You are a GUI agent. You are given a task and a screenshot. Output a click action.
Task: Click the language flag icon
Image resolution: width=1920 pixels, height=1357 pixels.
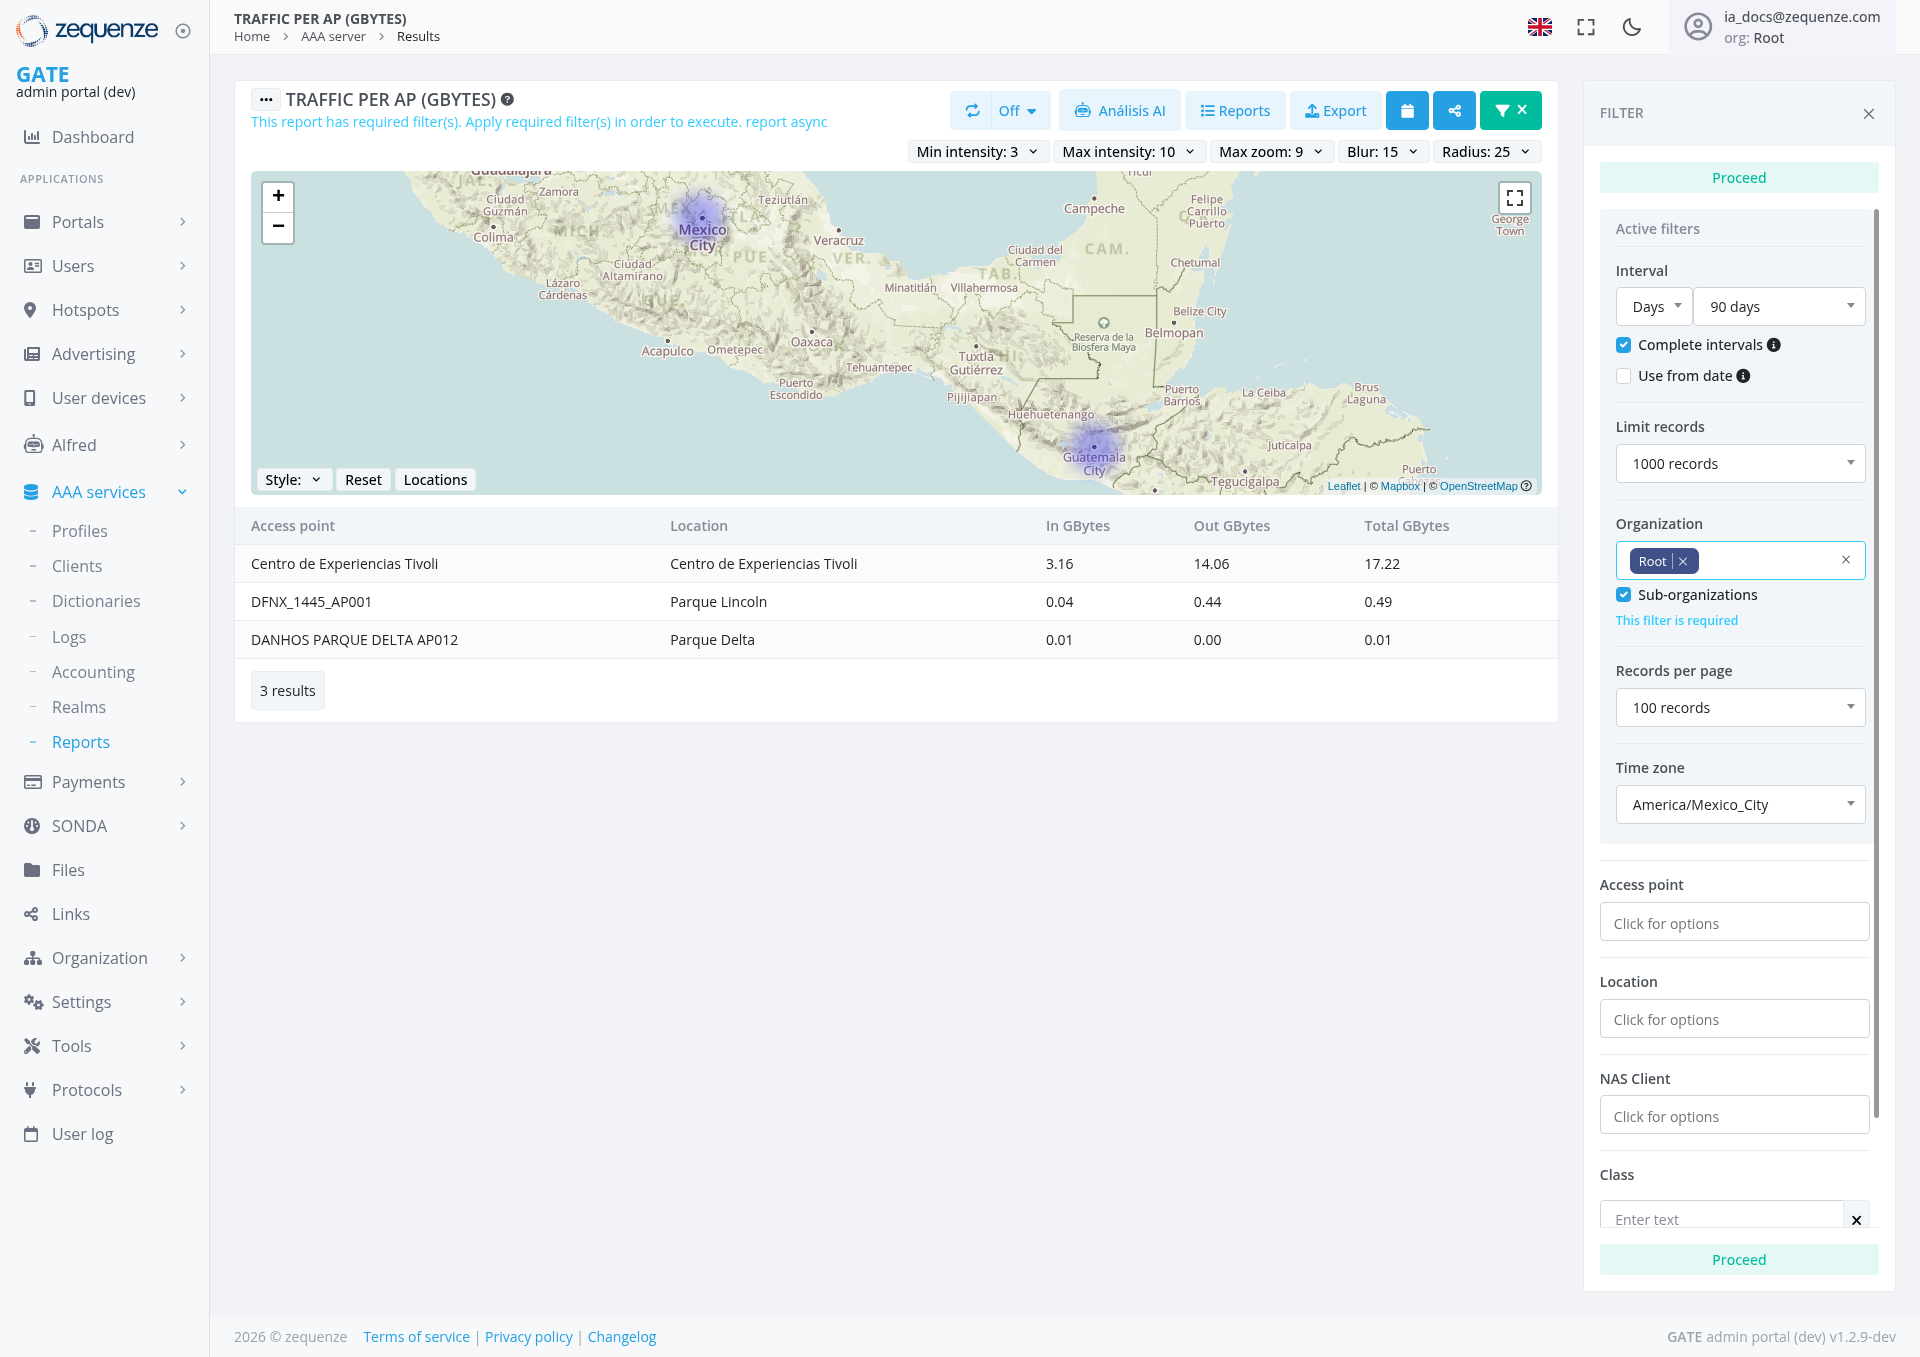(x=1540, y=27)
